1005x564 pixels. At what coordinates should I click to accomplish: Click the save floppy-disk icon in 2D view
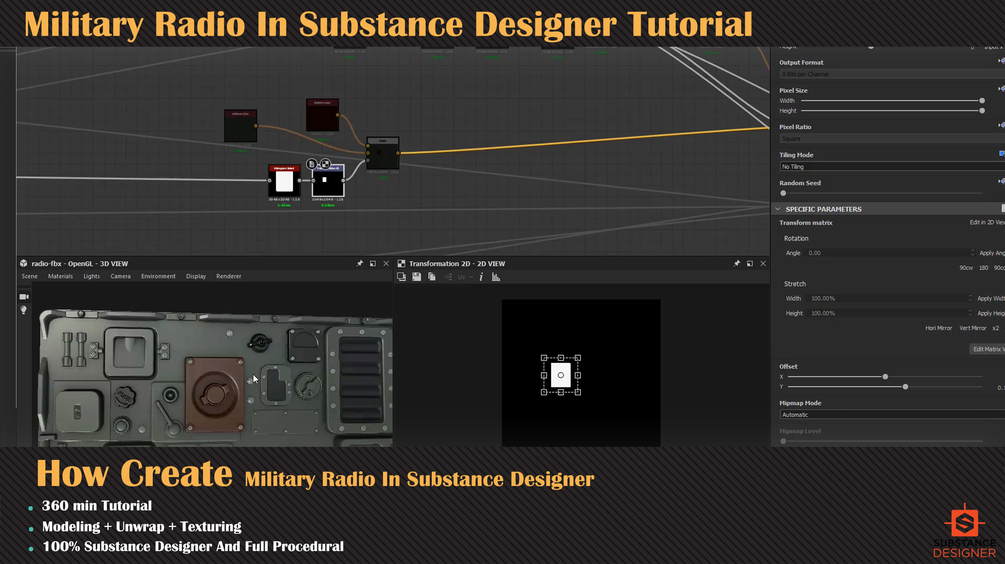417,277
